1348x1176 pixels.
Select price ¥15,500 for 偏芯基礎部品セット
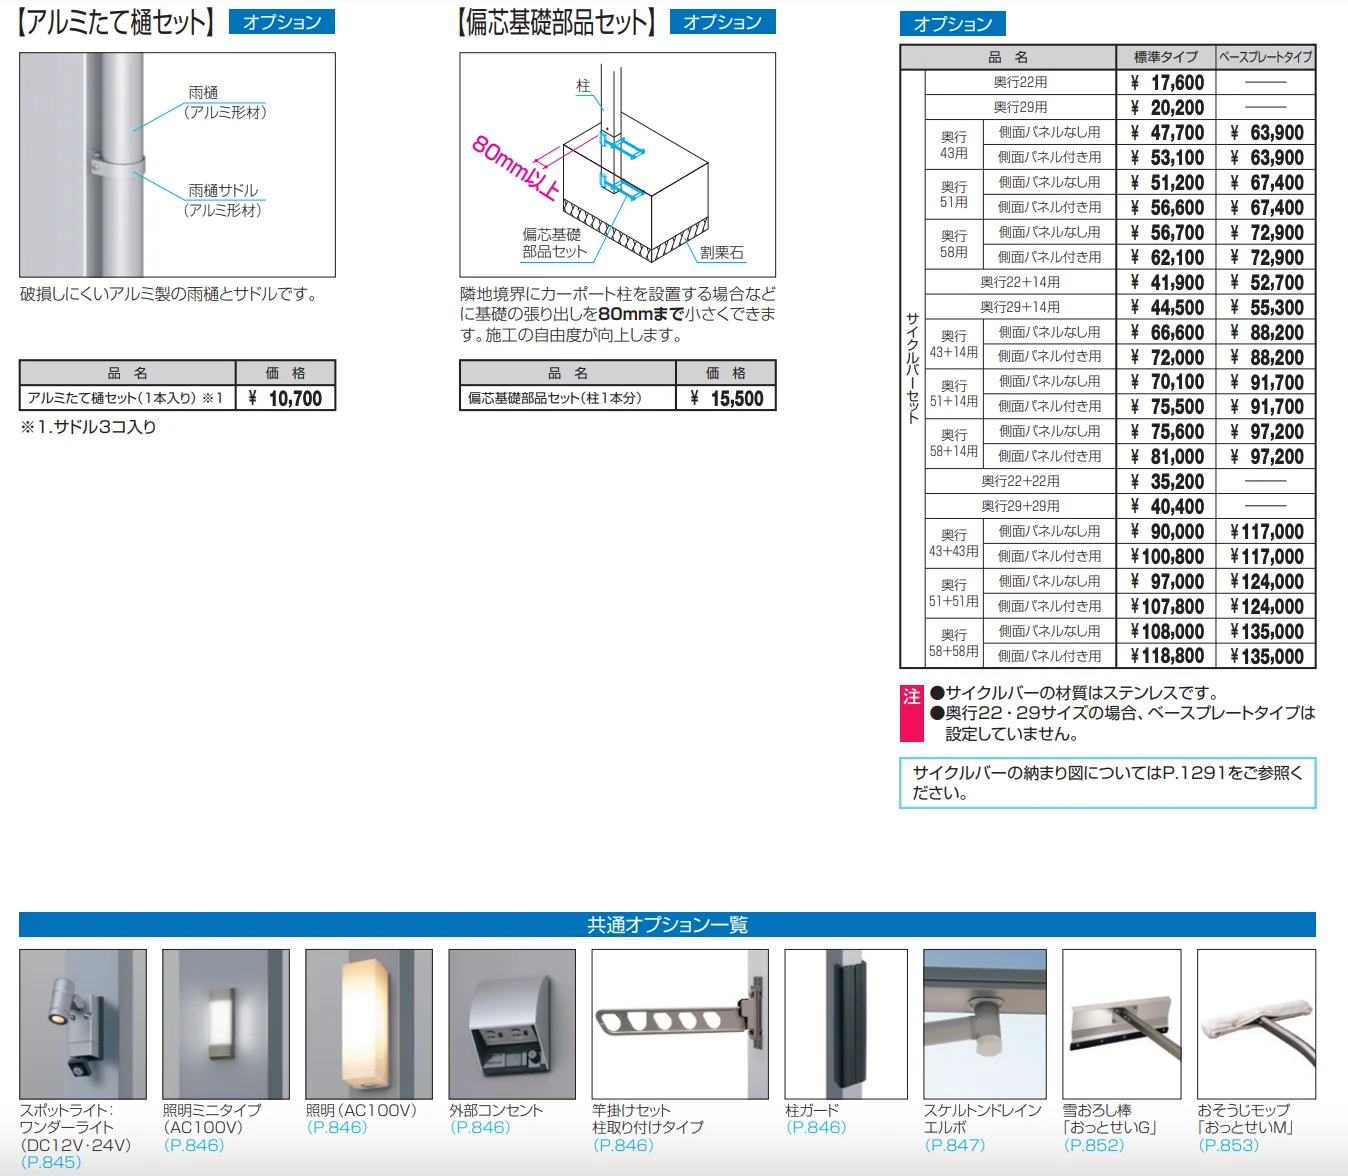pos(727,398)
